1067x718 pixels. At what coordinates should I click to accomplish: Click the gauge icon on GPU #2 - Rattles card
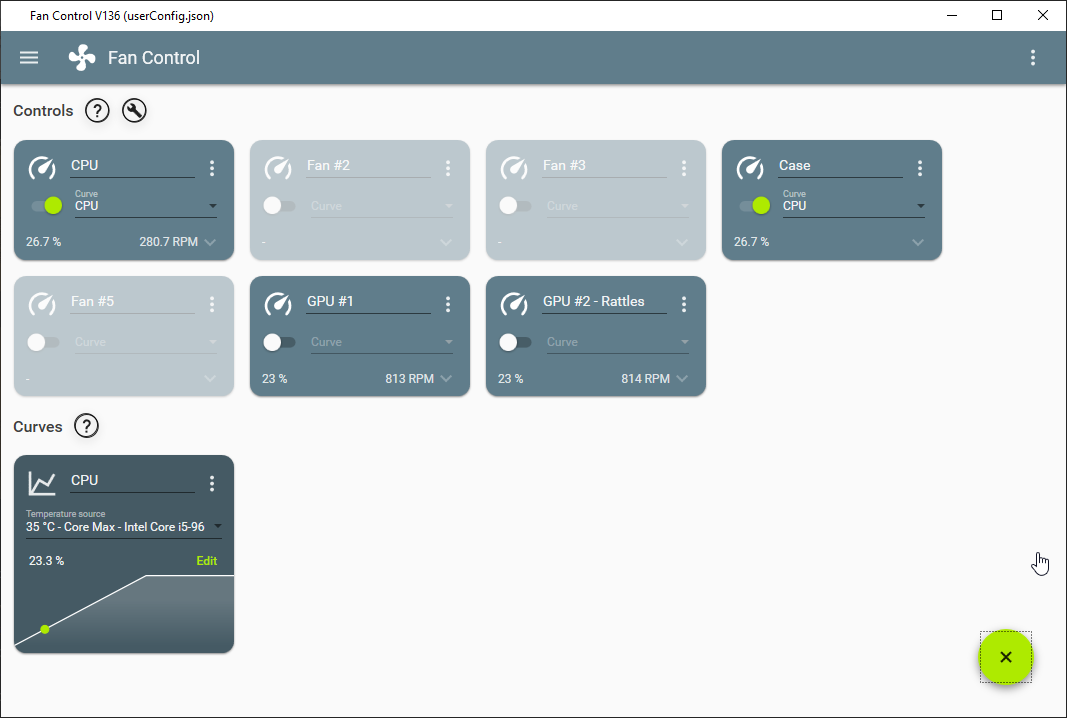tap(514, 304)
